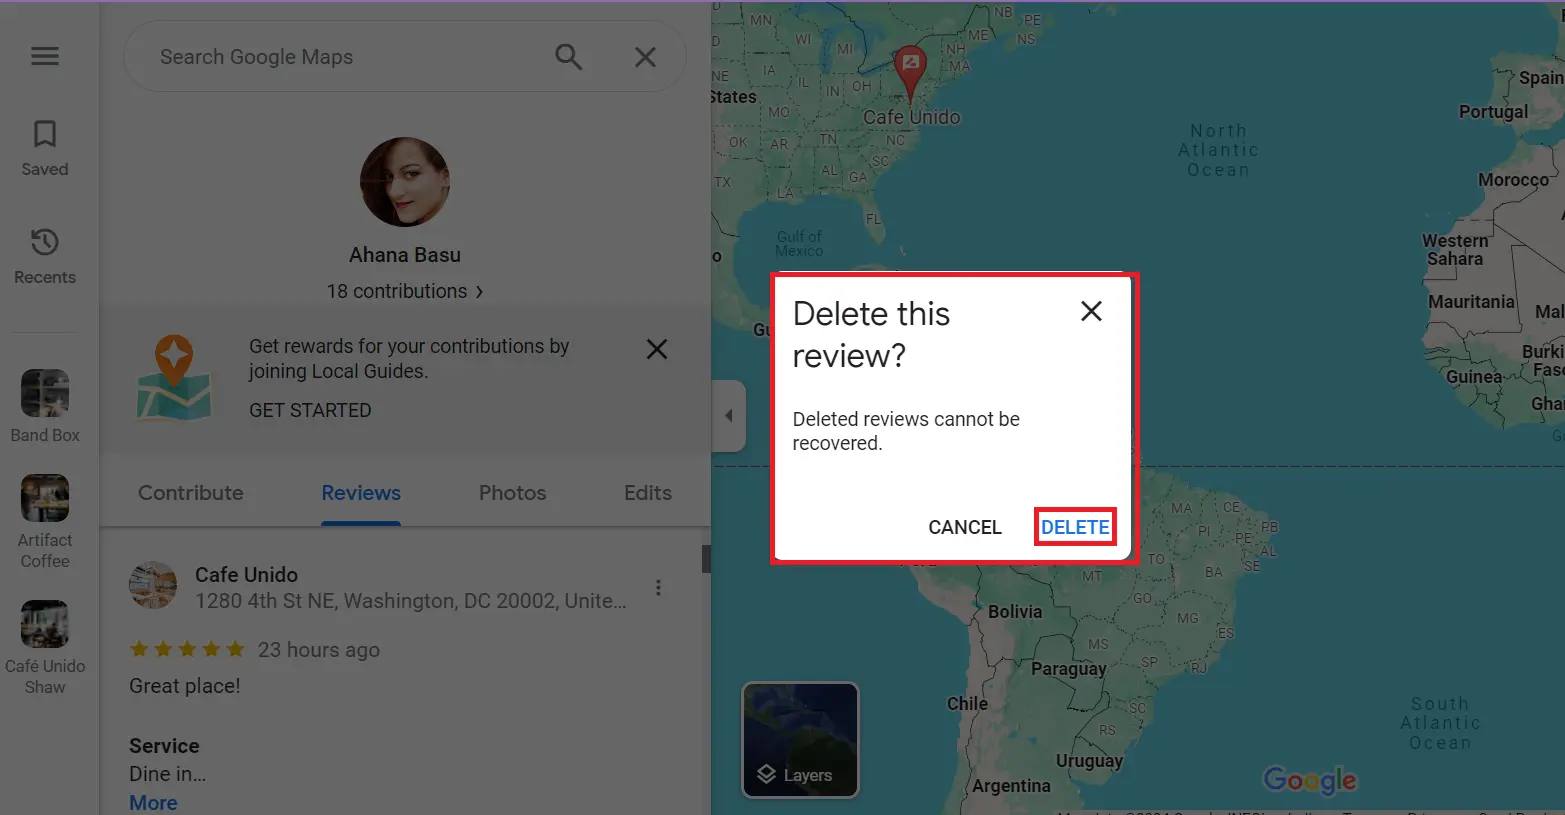Click GET STARTED for Local Guides
Screen dimensions: 1565x815
[310, 410]
